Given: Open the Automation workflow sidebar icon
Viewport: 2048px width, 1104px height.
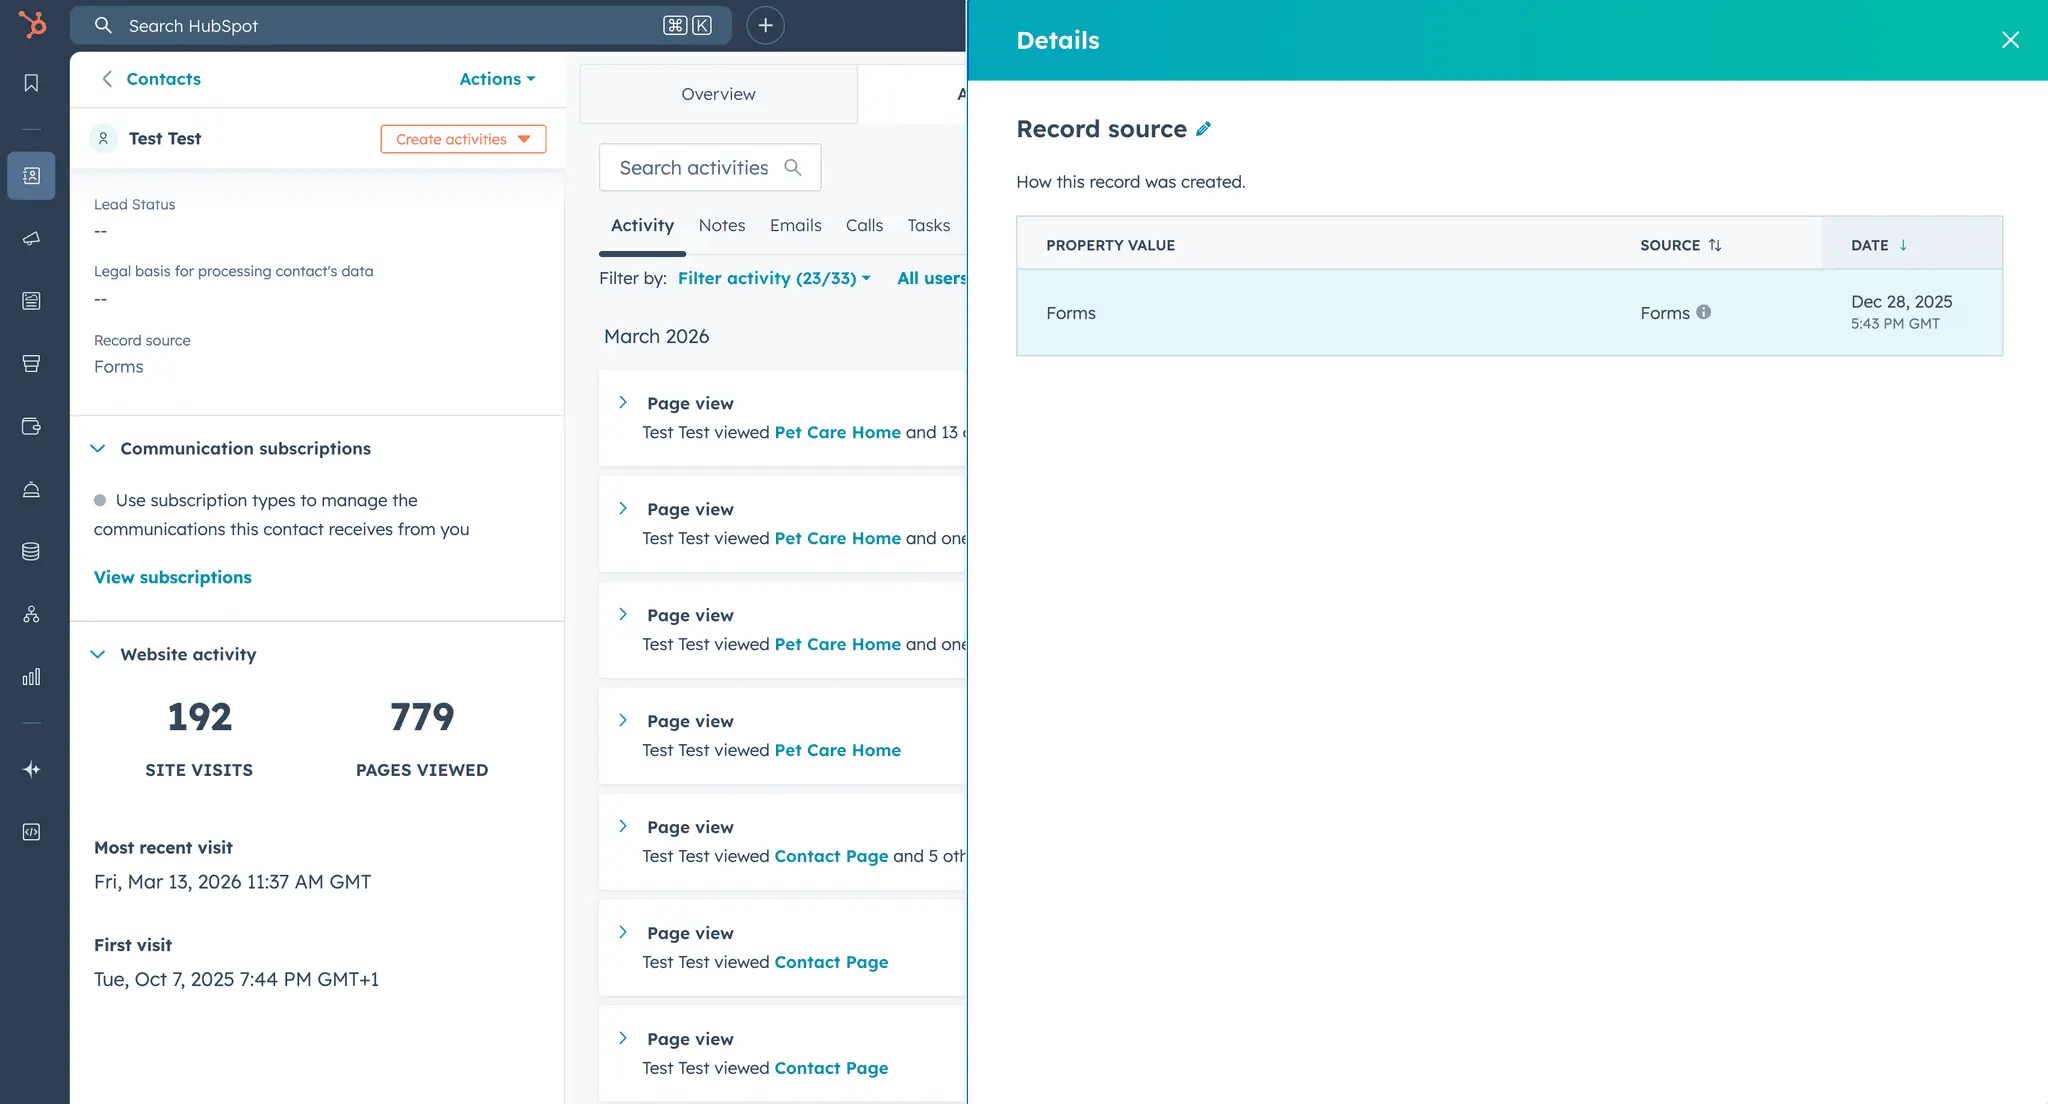Looking at the screenshot, I should [31, 614].
